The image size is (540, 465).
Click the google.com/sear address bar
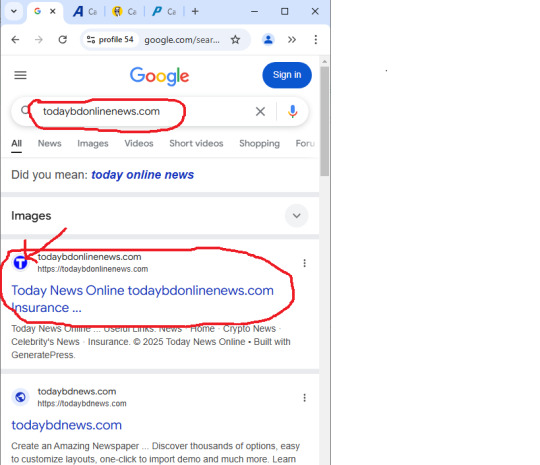pyautogui.click(x=182, y=40)
